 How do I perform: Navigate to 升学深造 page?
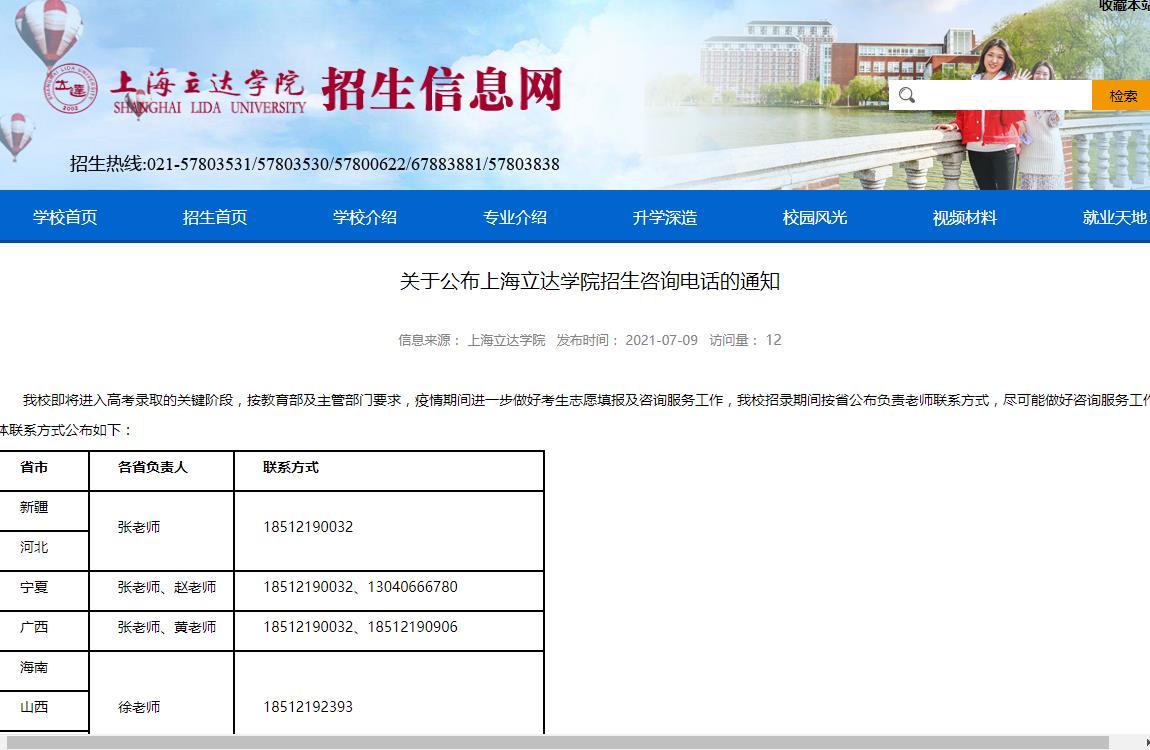[665, 217]
